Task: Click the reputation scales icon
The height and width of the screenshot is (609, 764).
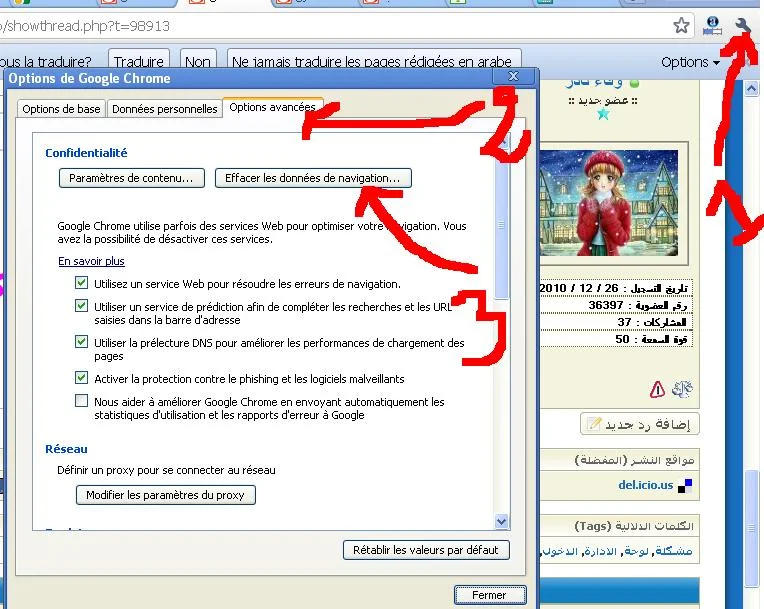Action: 685,389
